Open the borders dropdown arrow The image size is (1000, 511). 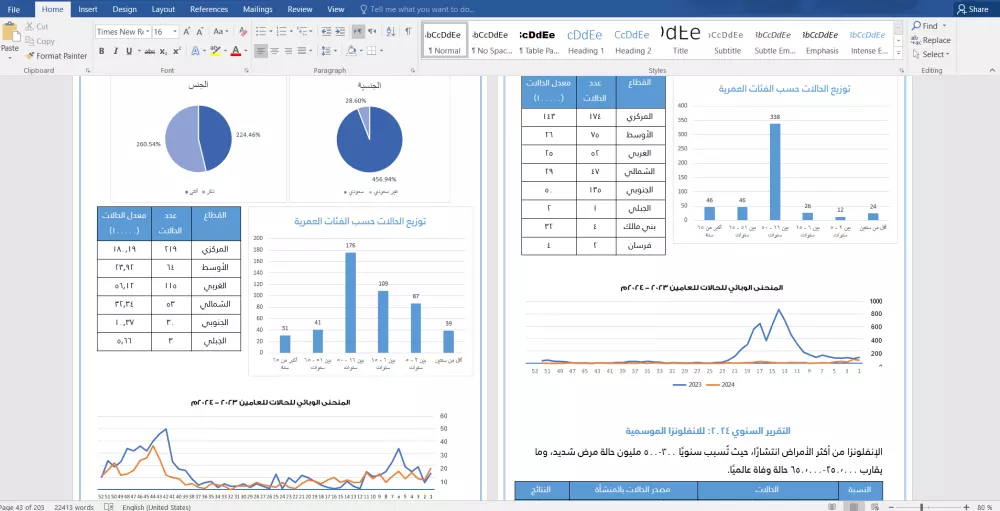[x=381, y=51]
